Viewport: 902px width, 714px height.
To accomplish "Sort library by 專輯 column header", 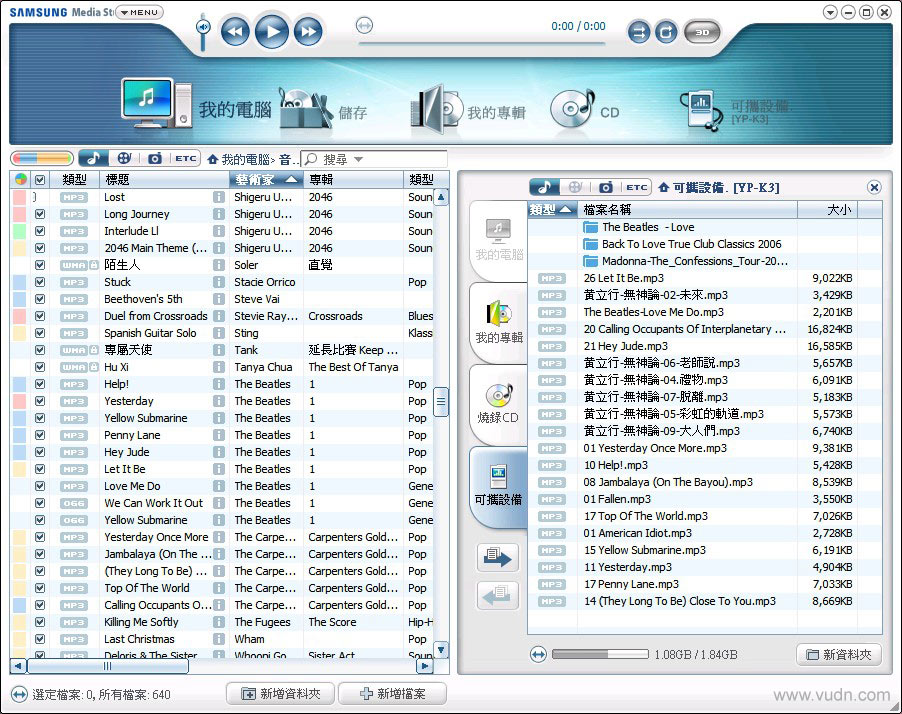I will tap(354, 180).
